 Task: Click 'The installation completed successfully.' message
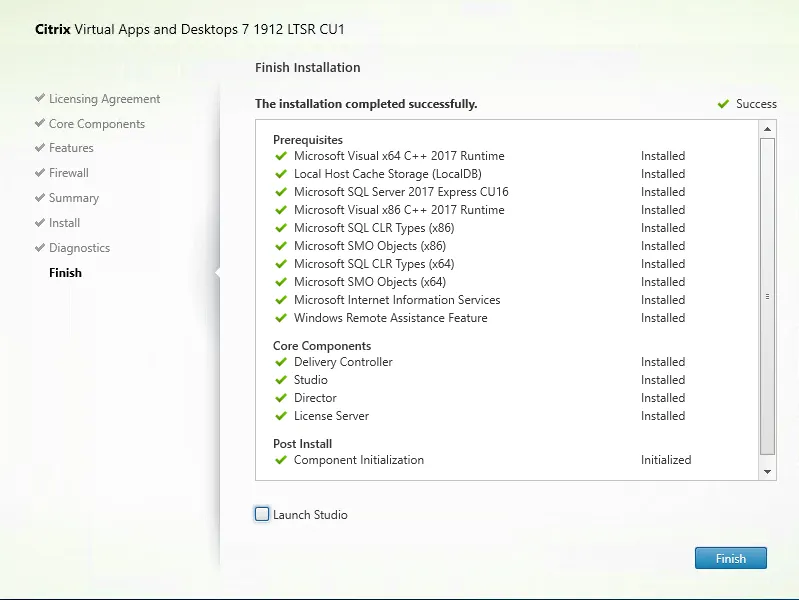(x=366, y=104)
